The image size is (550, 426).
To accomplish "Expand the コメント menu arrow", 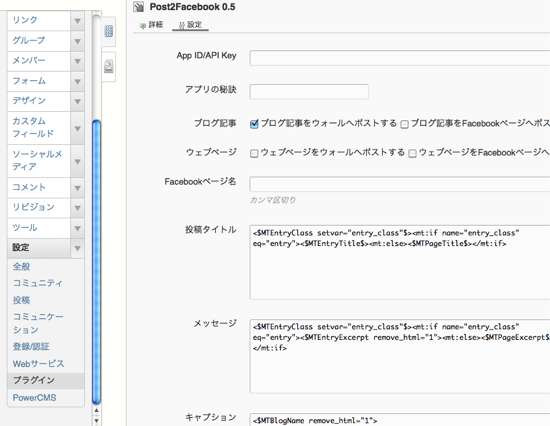I will click(78, 188).
